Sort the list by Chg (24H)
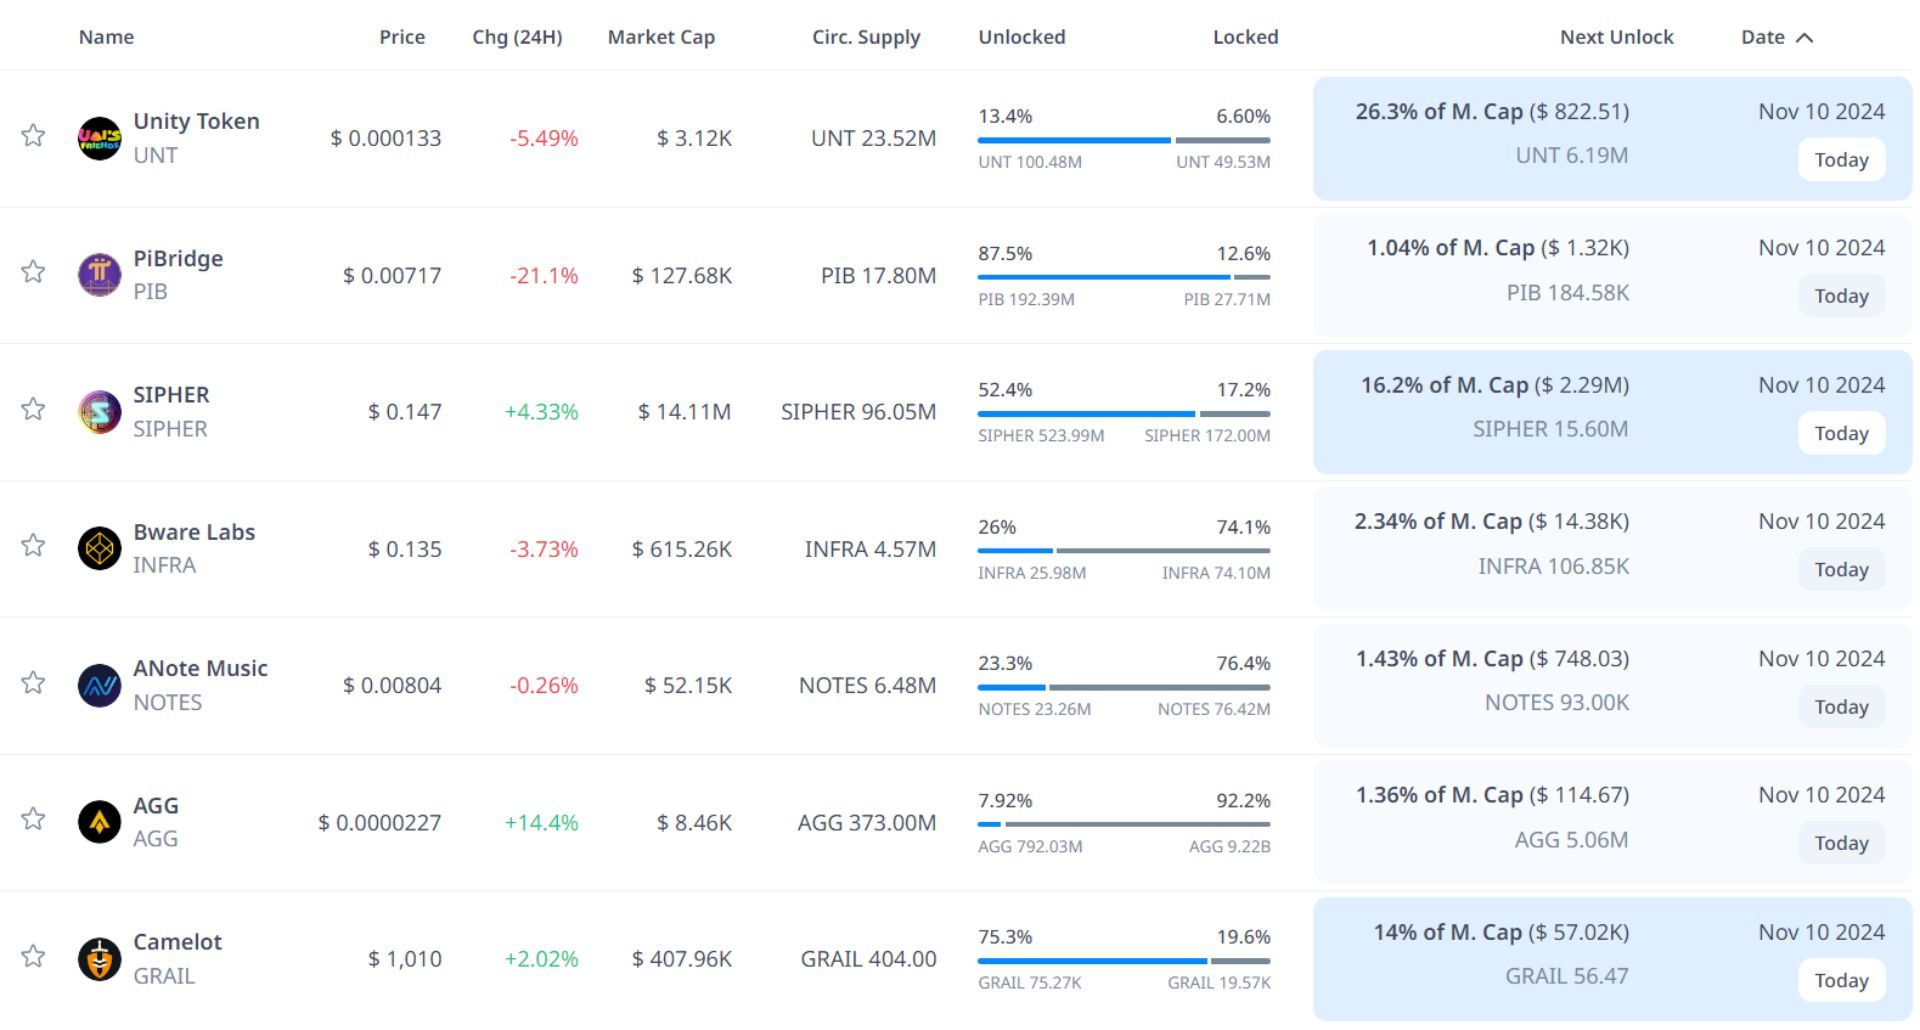 517,37
